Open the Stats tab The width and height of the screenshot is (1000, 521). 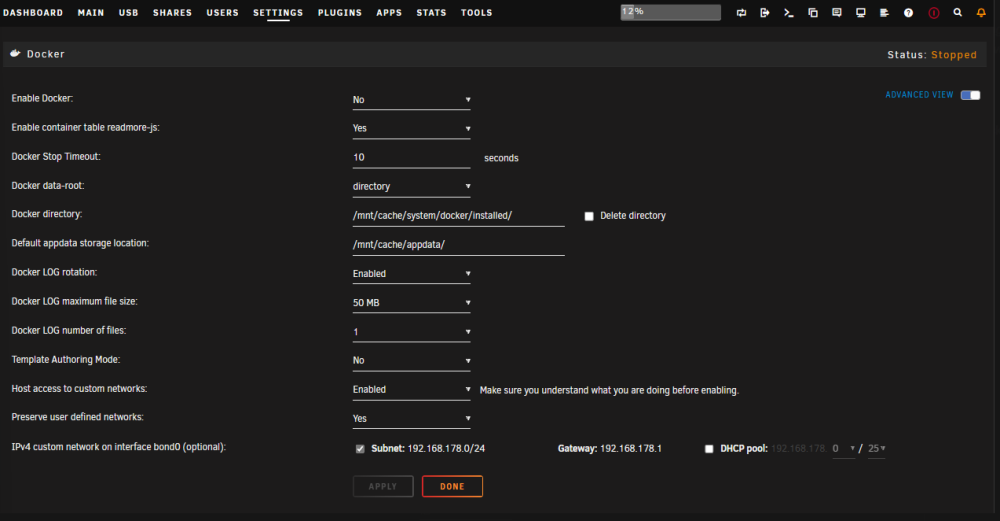point(431,13)
